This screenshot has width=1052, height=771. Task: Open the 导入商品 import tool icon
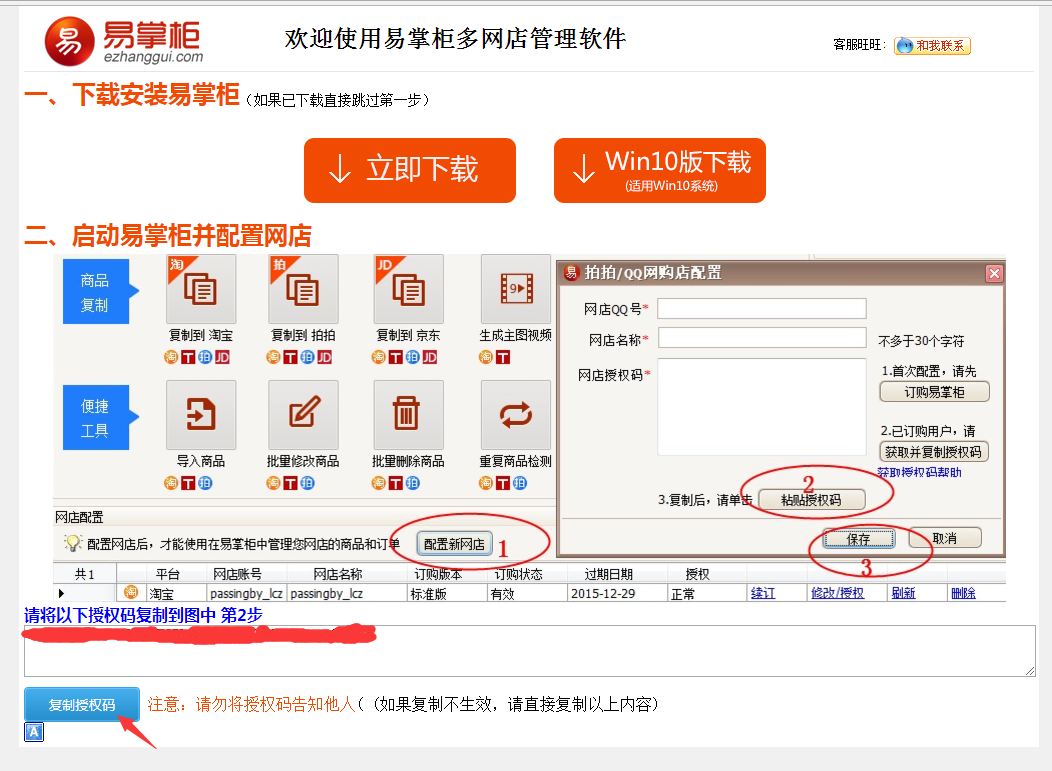tap(201, 415)
